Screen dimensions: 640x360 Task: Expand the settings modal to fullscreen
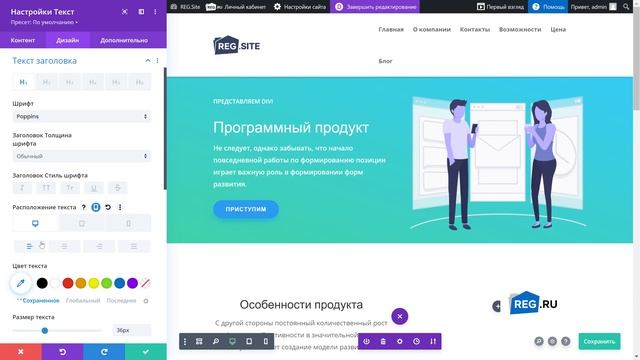tap(124, 12)
